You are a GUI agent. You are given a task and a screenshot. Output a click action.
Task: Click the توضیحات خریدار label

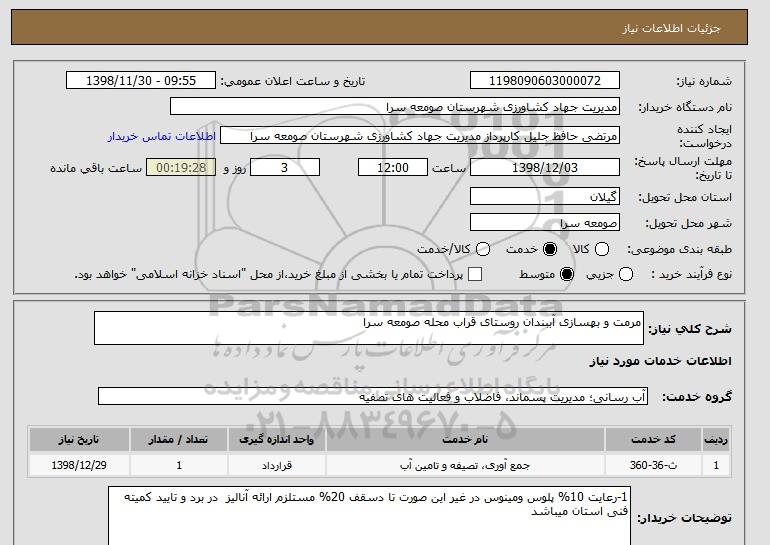coord(685,518)
